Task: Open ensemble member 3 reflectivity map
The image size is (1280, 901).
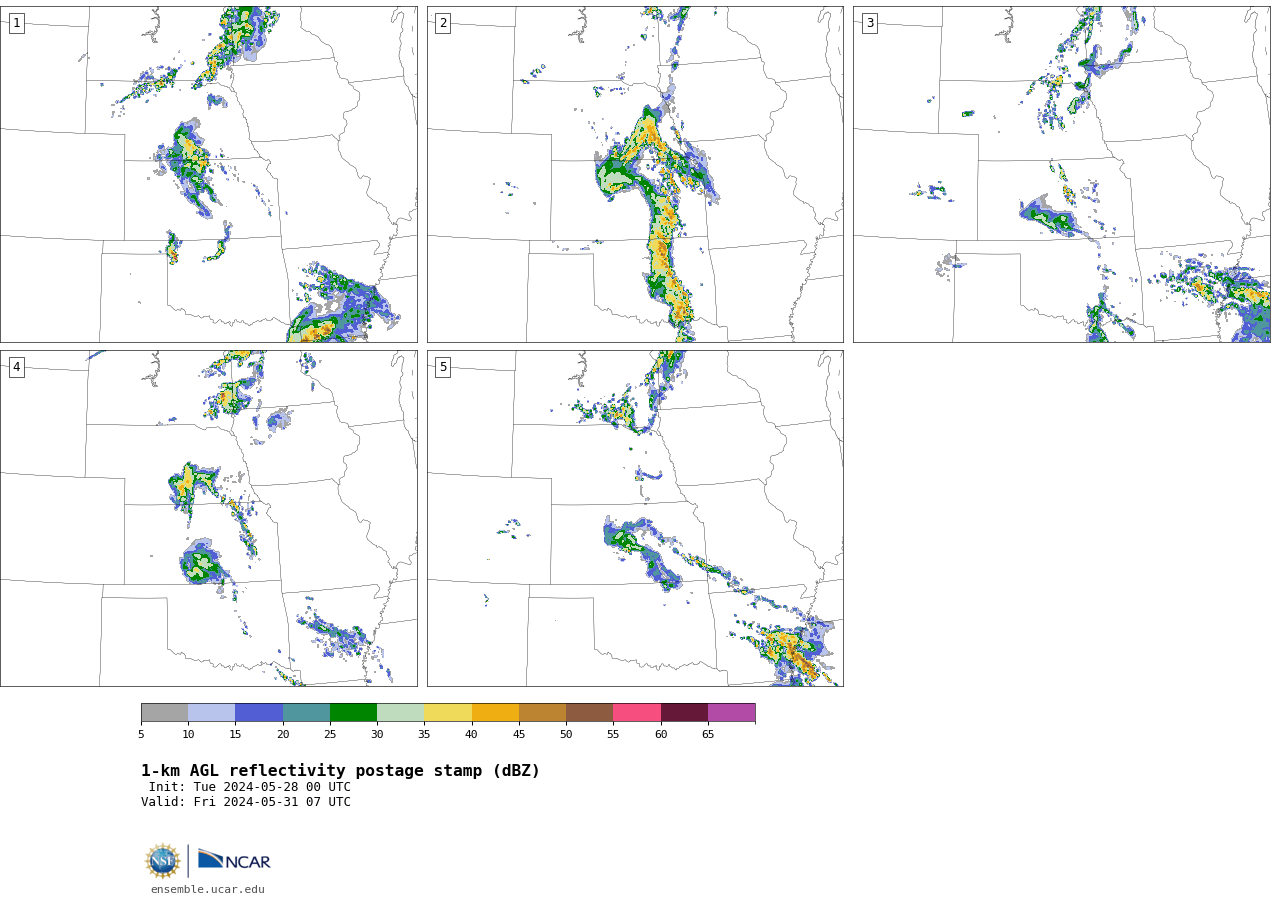Action: point(1061,174)
